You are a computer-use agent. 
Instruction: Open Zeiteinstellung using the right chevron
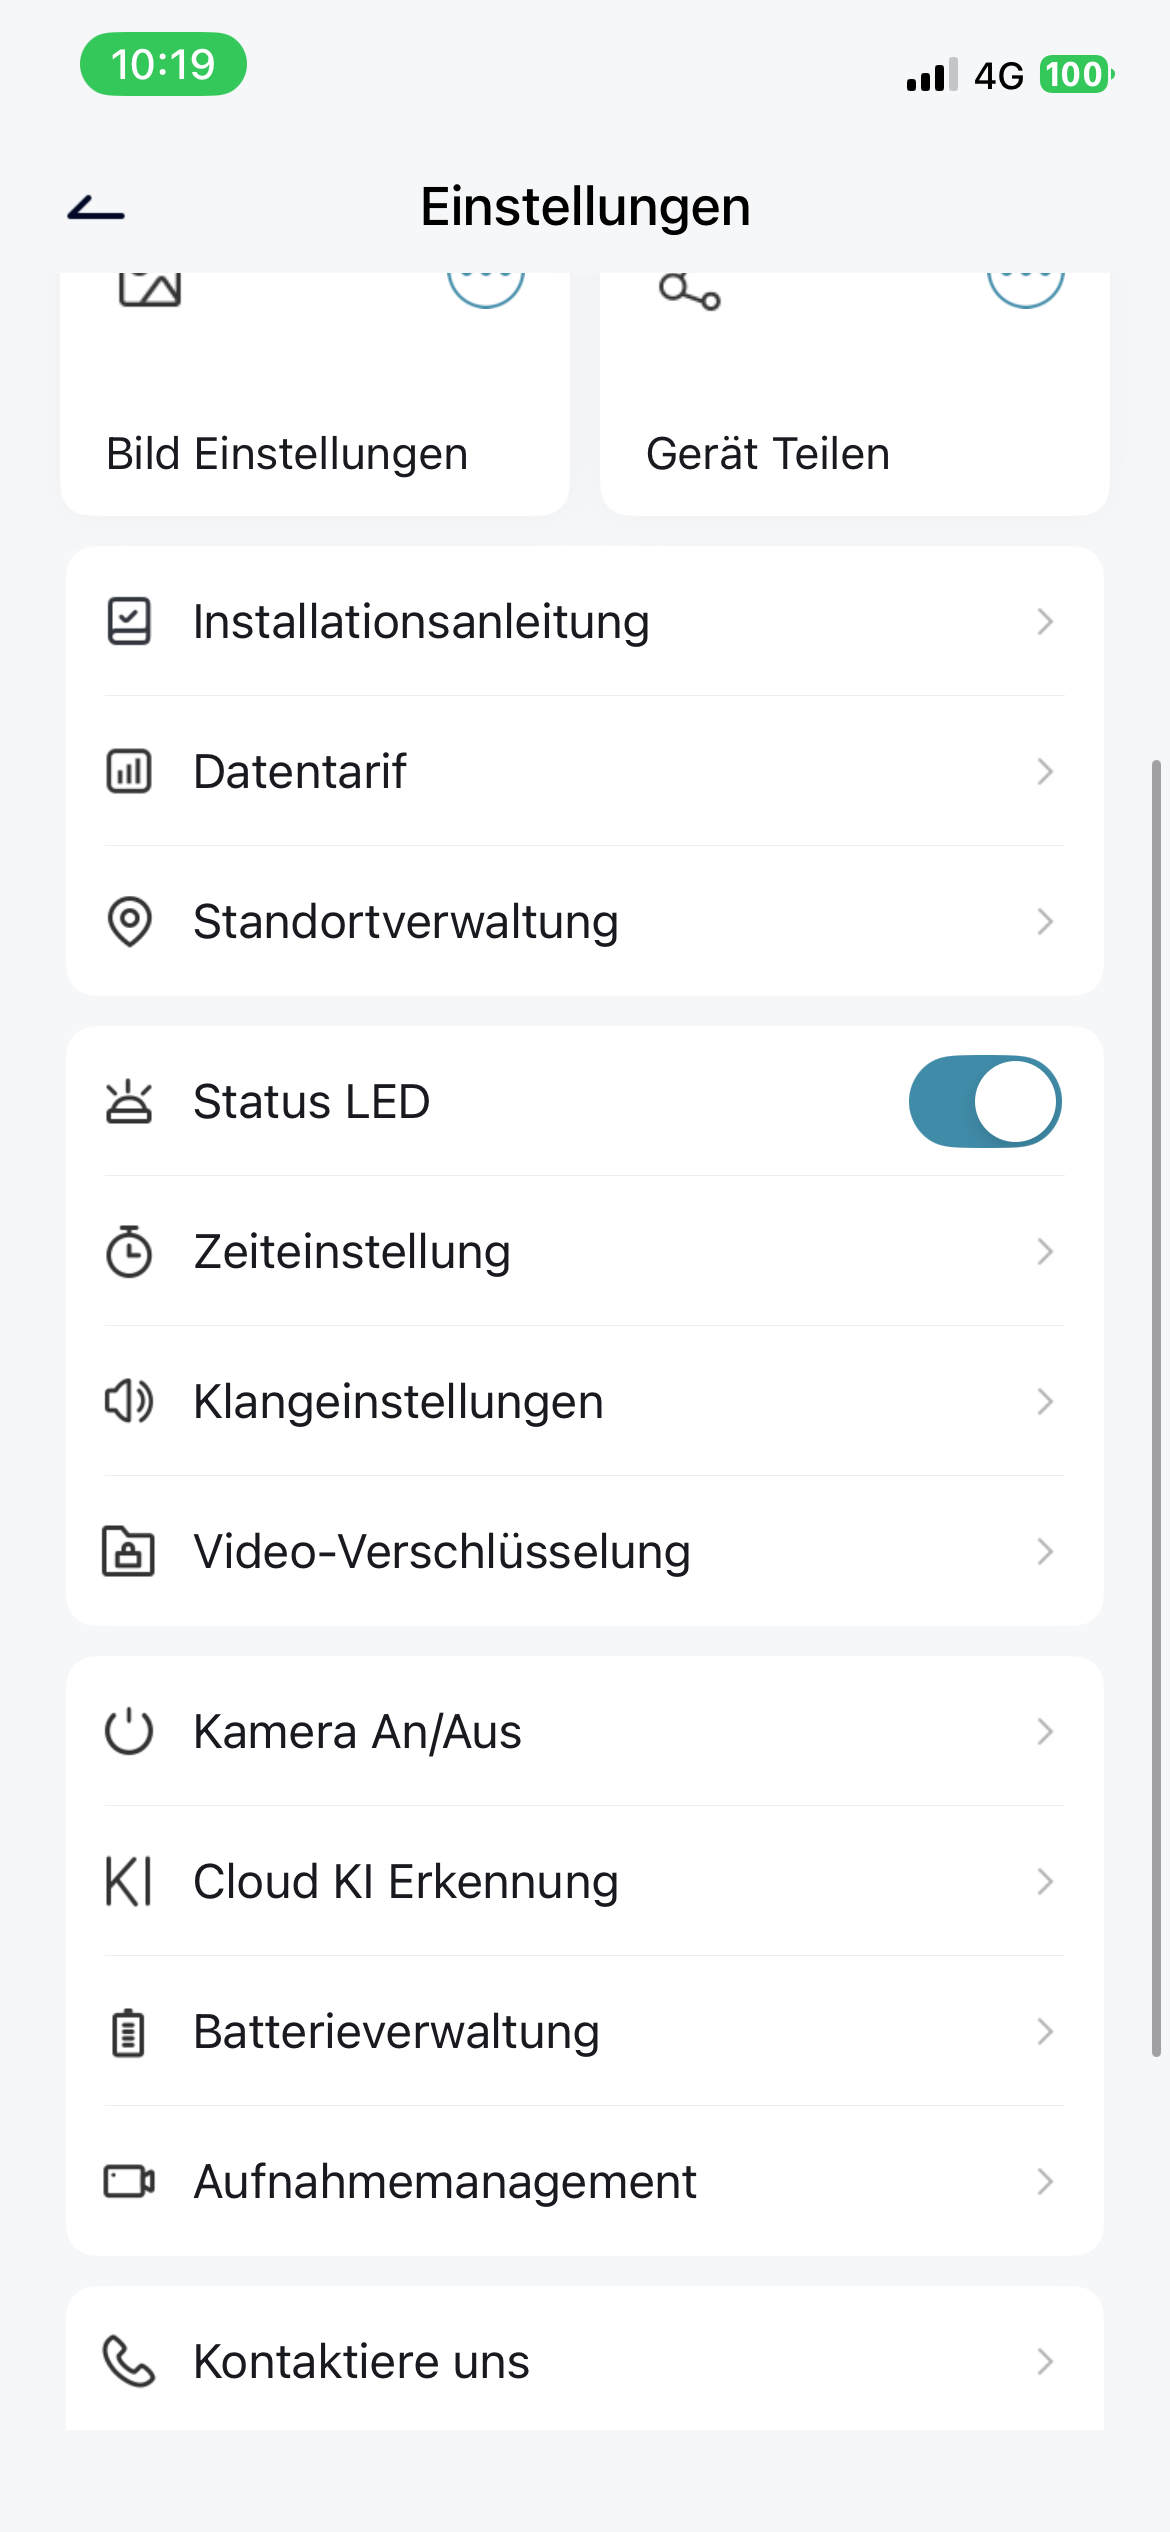(x=1045, y=1251)
